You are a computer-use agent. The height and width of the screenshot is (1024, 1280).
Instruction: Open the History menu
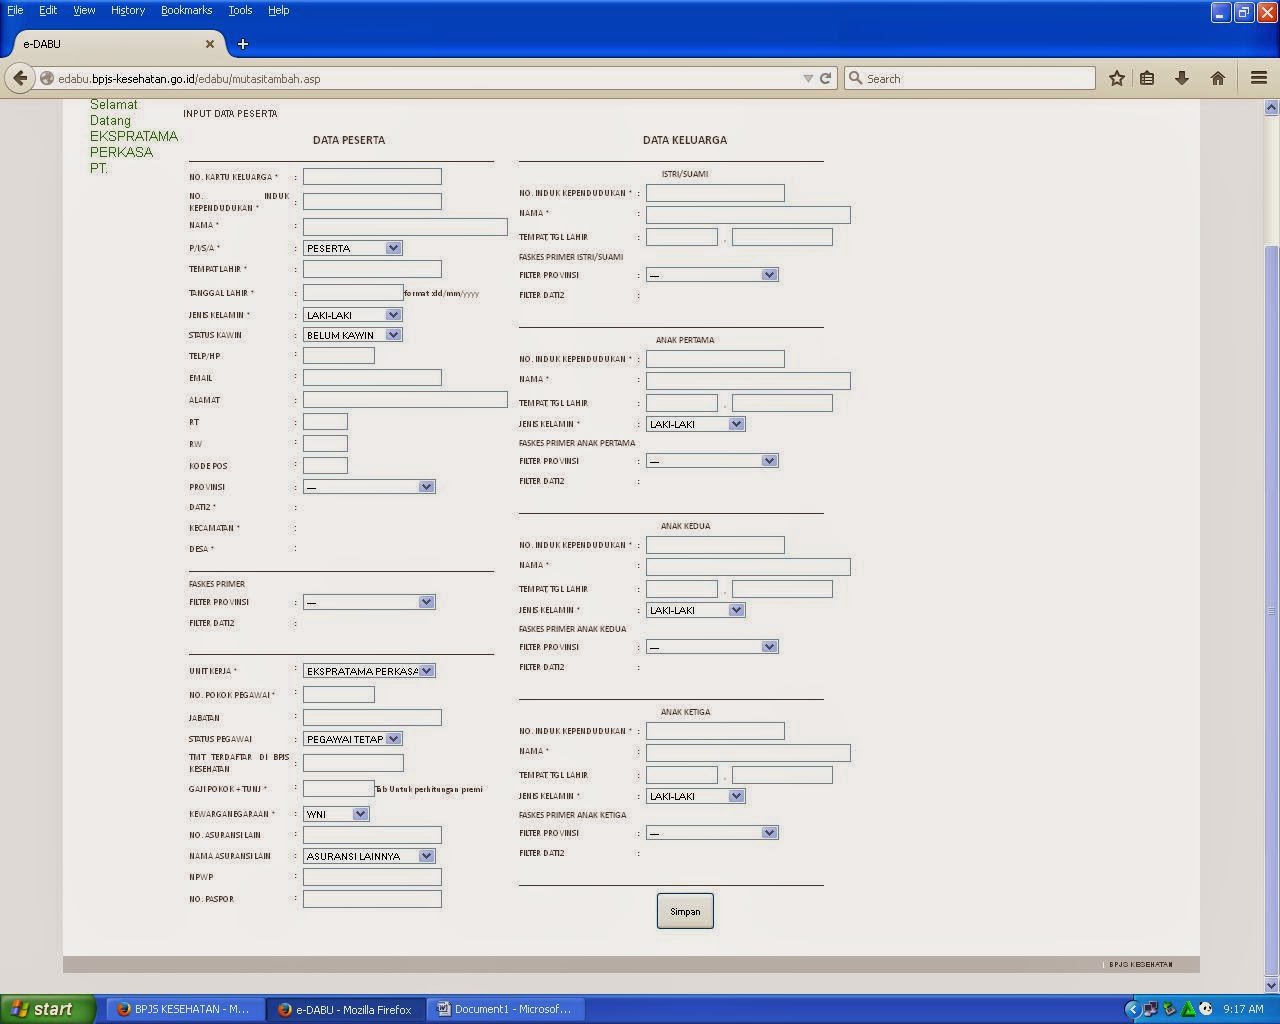[x=128, y=10]
